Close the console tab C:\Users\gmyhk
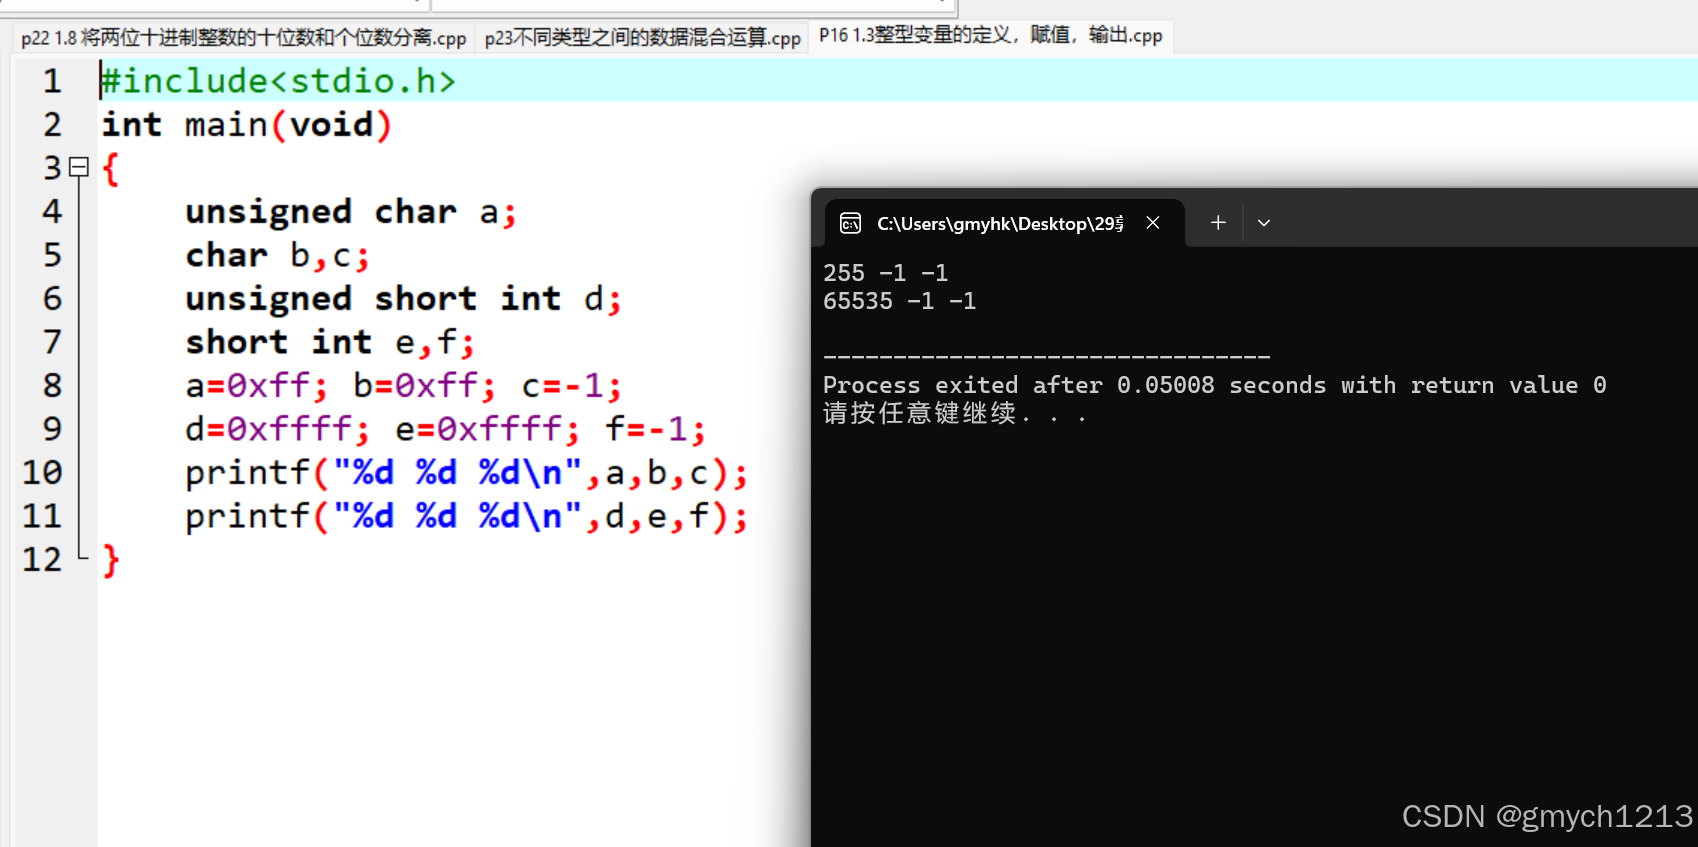This screenshot has height=847, width=1698. point(1153,223)
